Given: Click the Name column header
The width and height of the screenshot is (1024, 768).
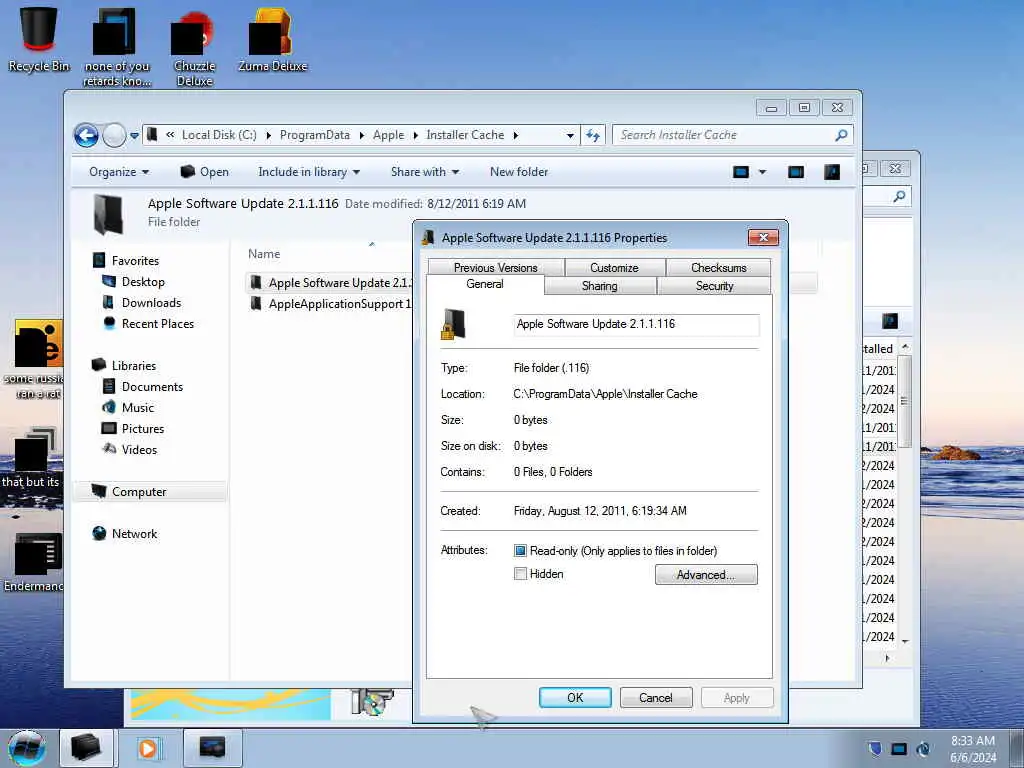Looking at the screenshot, I should tap(264, 254).
